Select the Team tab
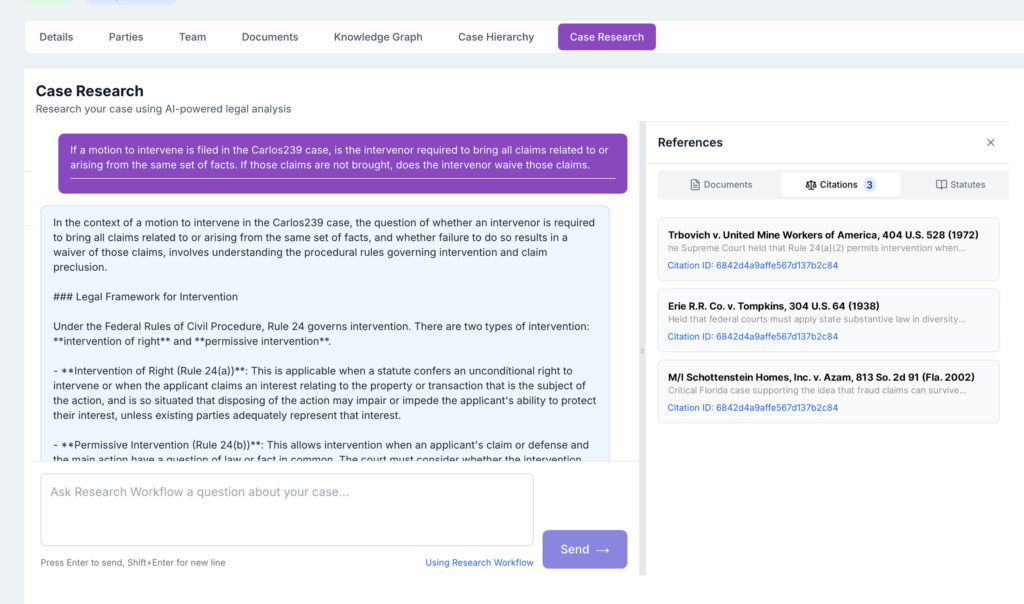The height and width of the screenshot is (604, 1024). tap(192, 37)
